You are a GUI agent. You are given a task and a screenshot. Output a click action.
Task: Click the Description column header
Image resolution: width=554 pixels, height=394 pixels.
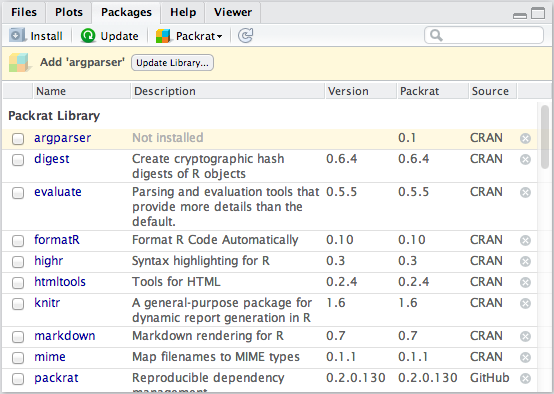click(228, 91)
